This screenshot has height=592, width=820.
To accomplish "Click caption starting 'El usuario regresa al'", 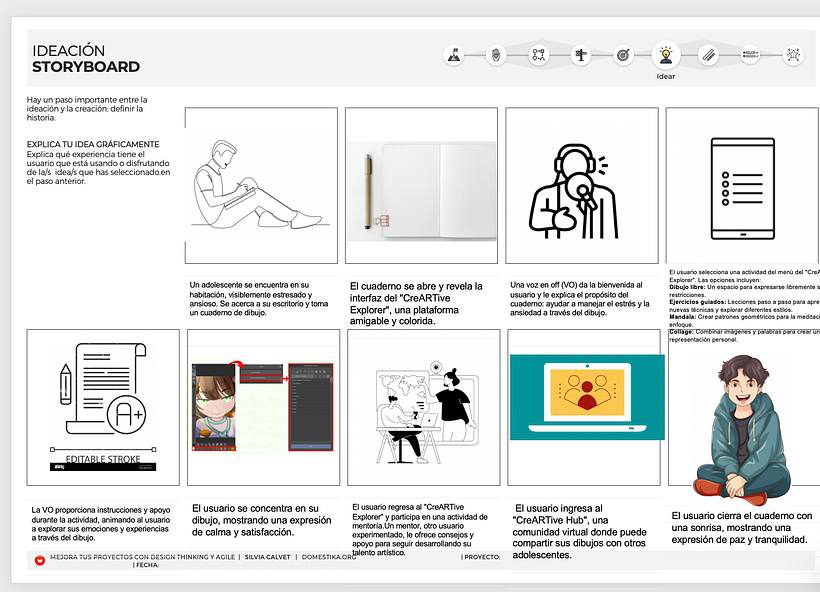I will click(x=420, y=530).
